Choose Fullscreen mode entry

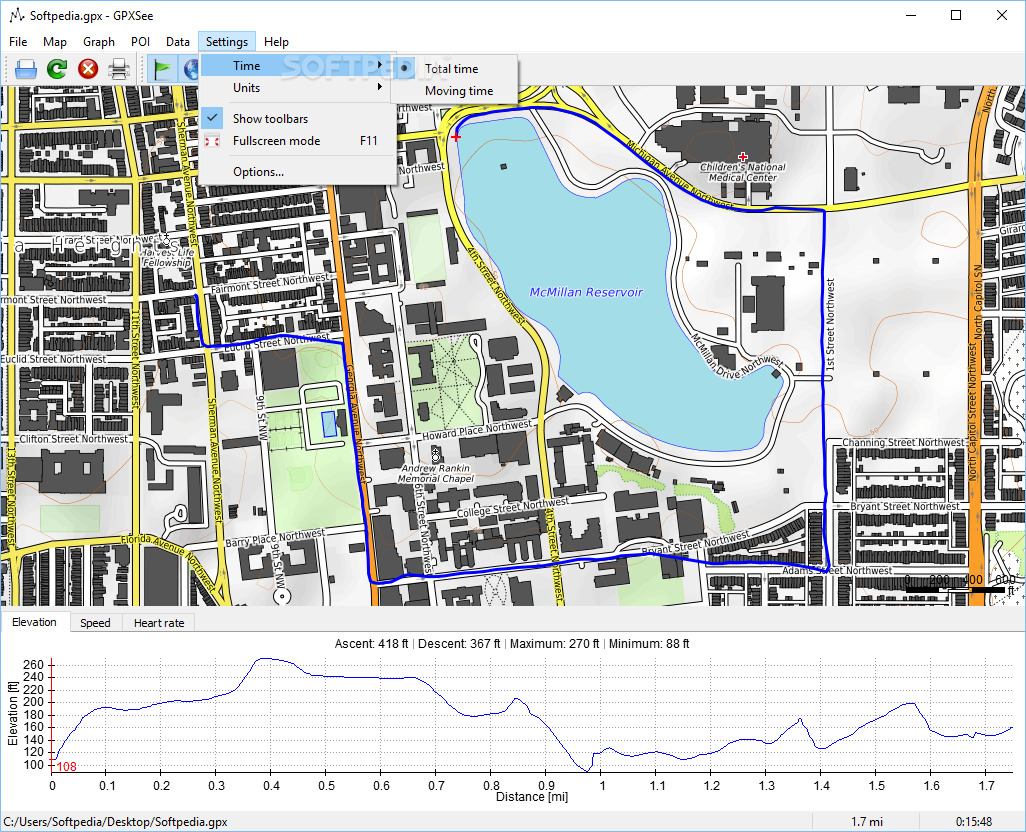(x=297, y=141)
